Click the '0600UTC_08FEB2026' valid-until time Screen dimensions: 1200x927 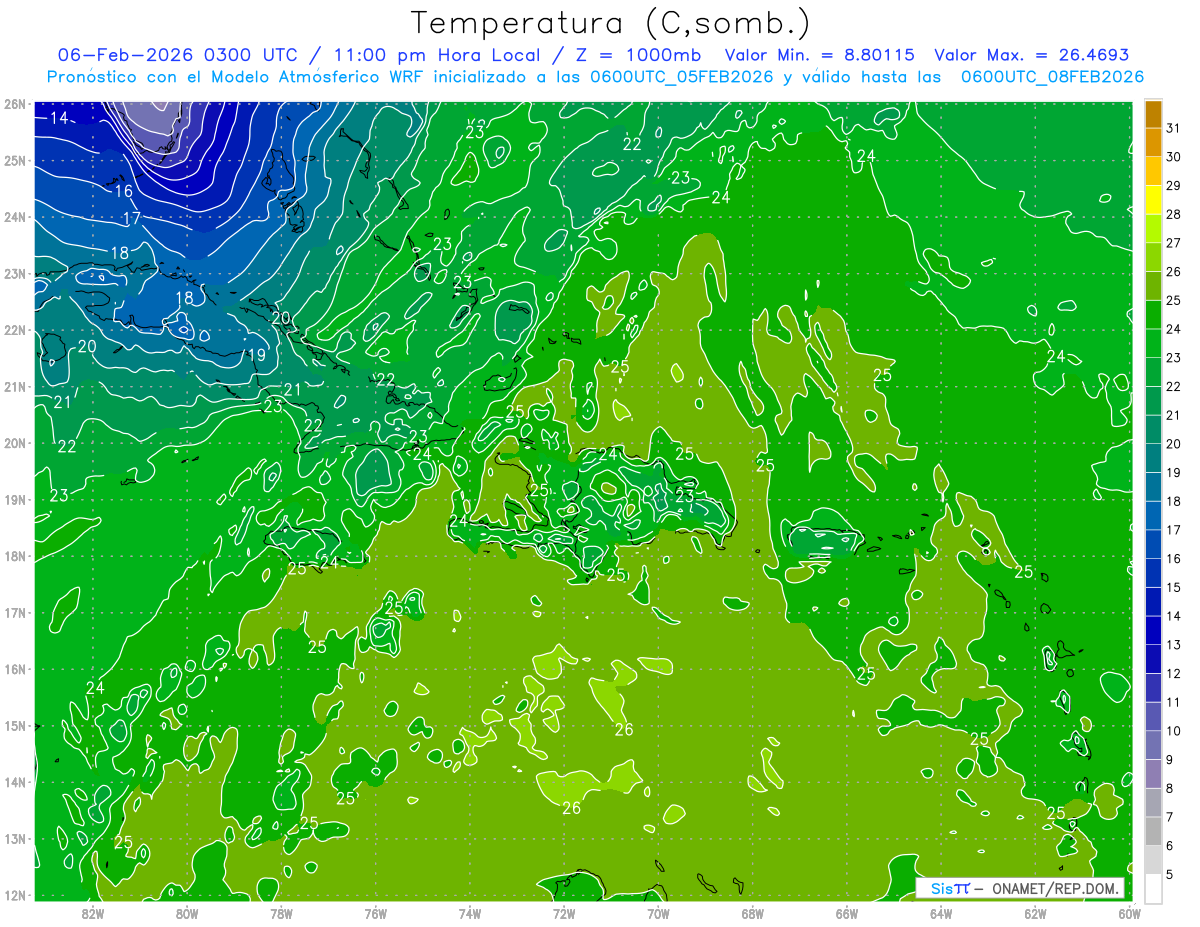click(x=1052, y=77)
